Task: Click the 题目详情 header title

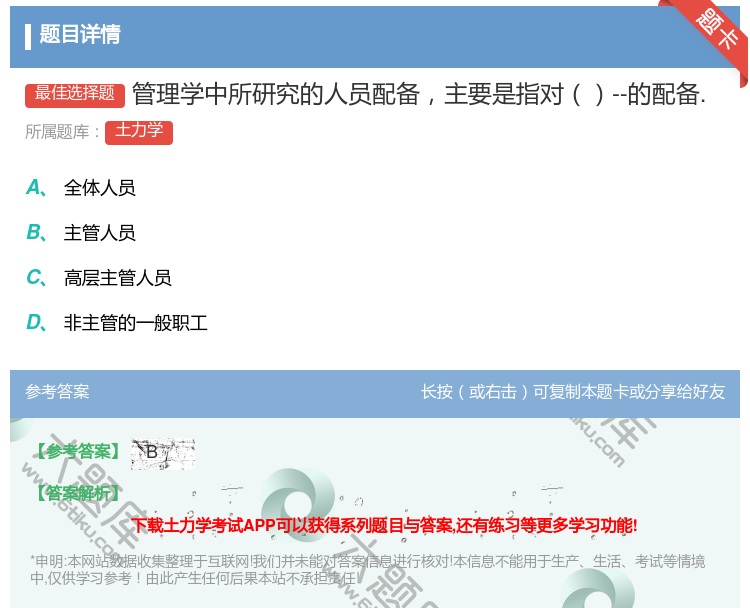Action: [80, 35]
